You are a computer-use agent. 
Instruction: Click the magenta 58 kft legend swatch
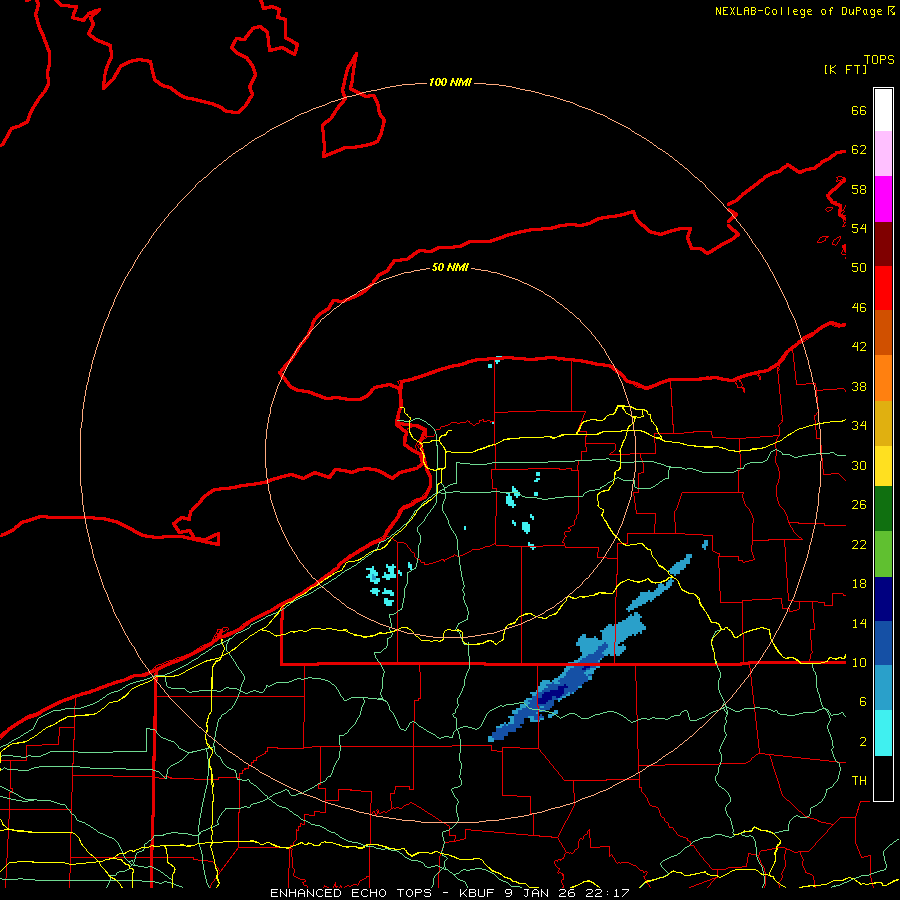tap(883, 199)
